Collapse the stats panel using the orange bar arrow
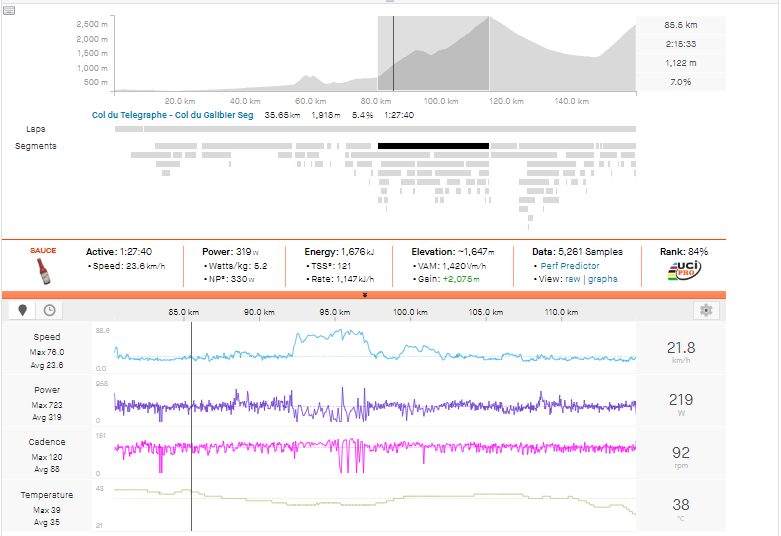 (365, 295)
